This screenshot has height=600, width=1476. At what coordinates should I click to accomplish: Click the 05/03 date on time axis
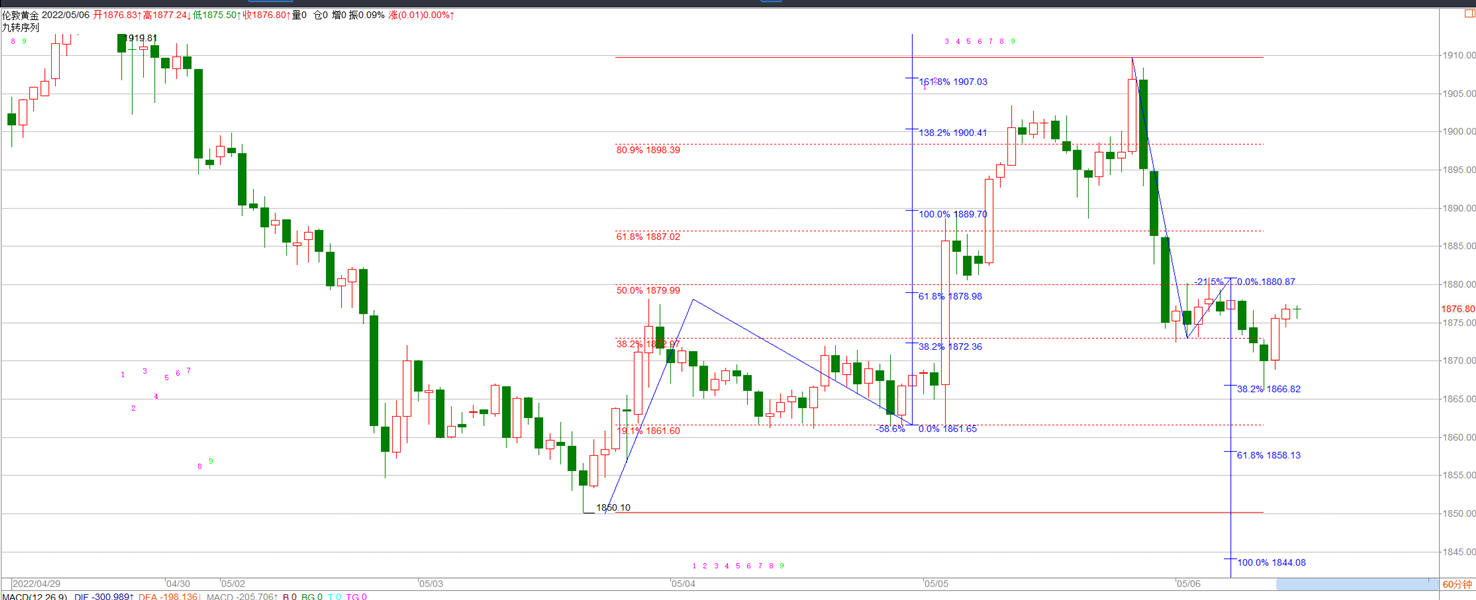point(430,583)
